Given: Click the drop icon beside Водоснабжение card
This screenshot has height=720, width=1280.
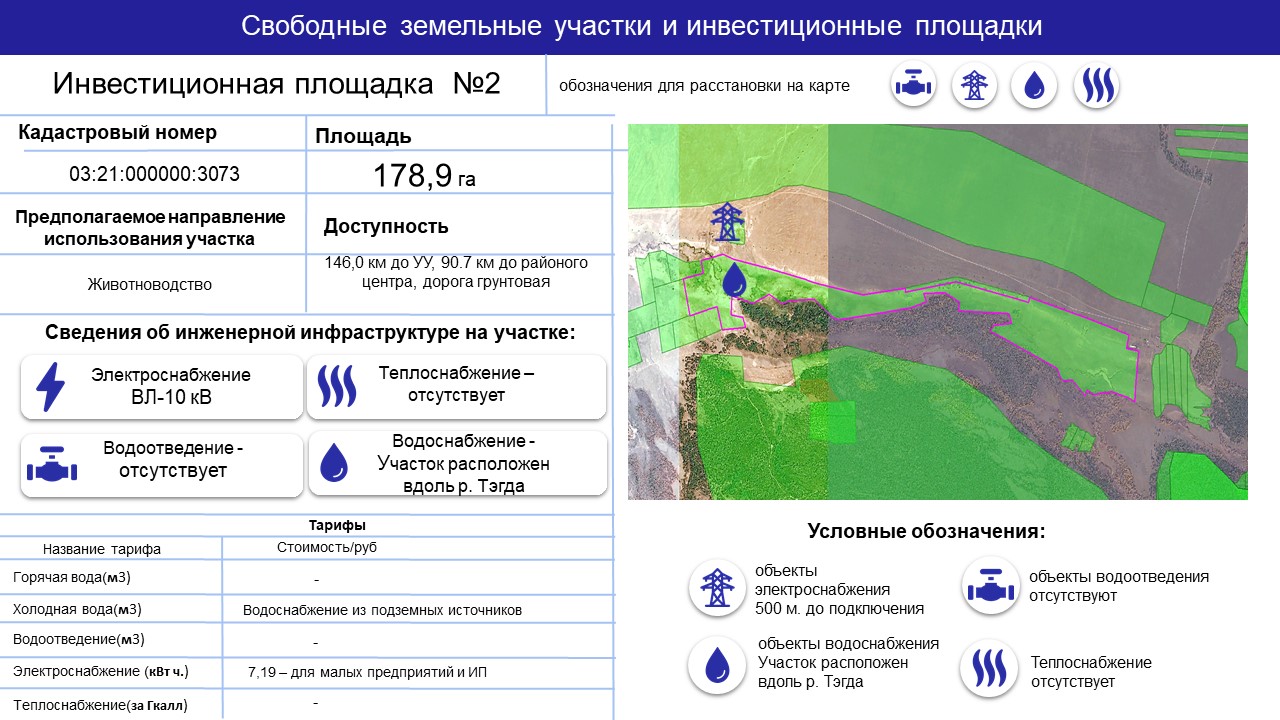Looking at the screenshot, I should [x=333, y=463].
